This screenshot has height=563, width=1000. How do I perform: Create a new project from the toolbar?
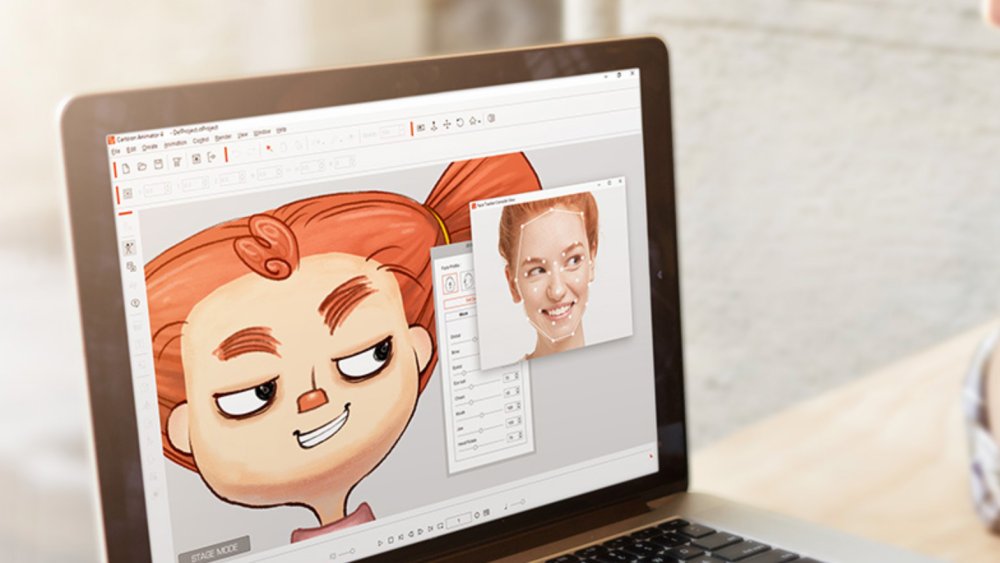click(126, 168)
